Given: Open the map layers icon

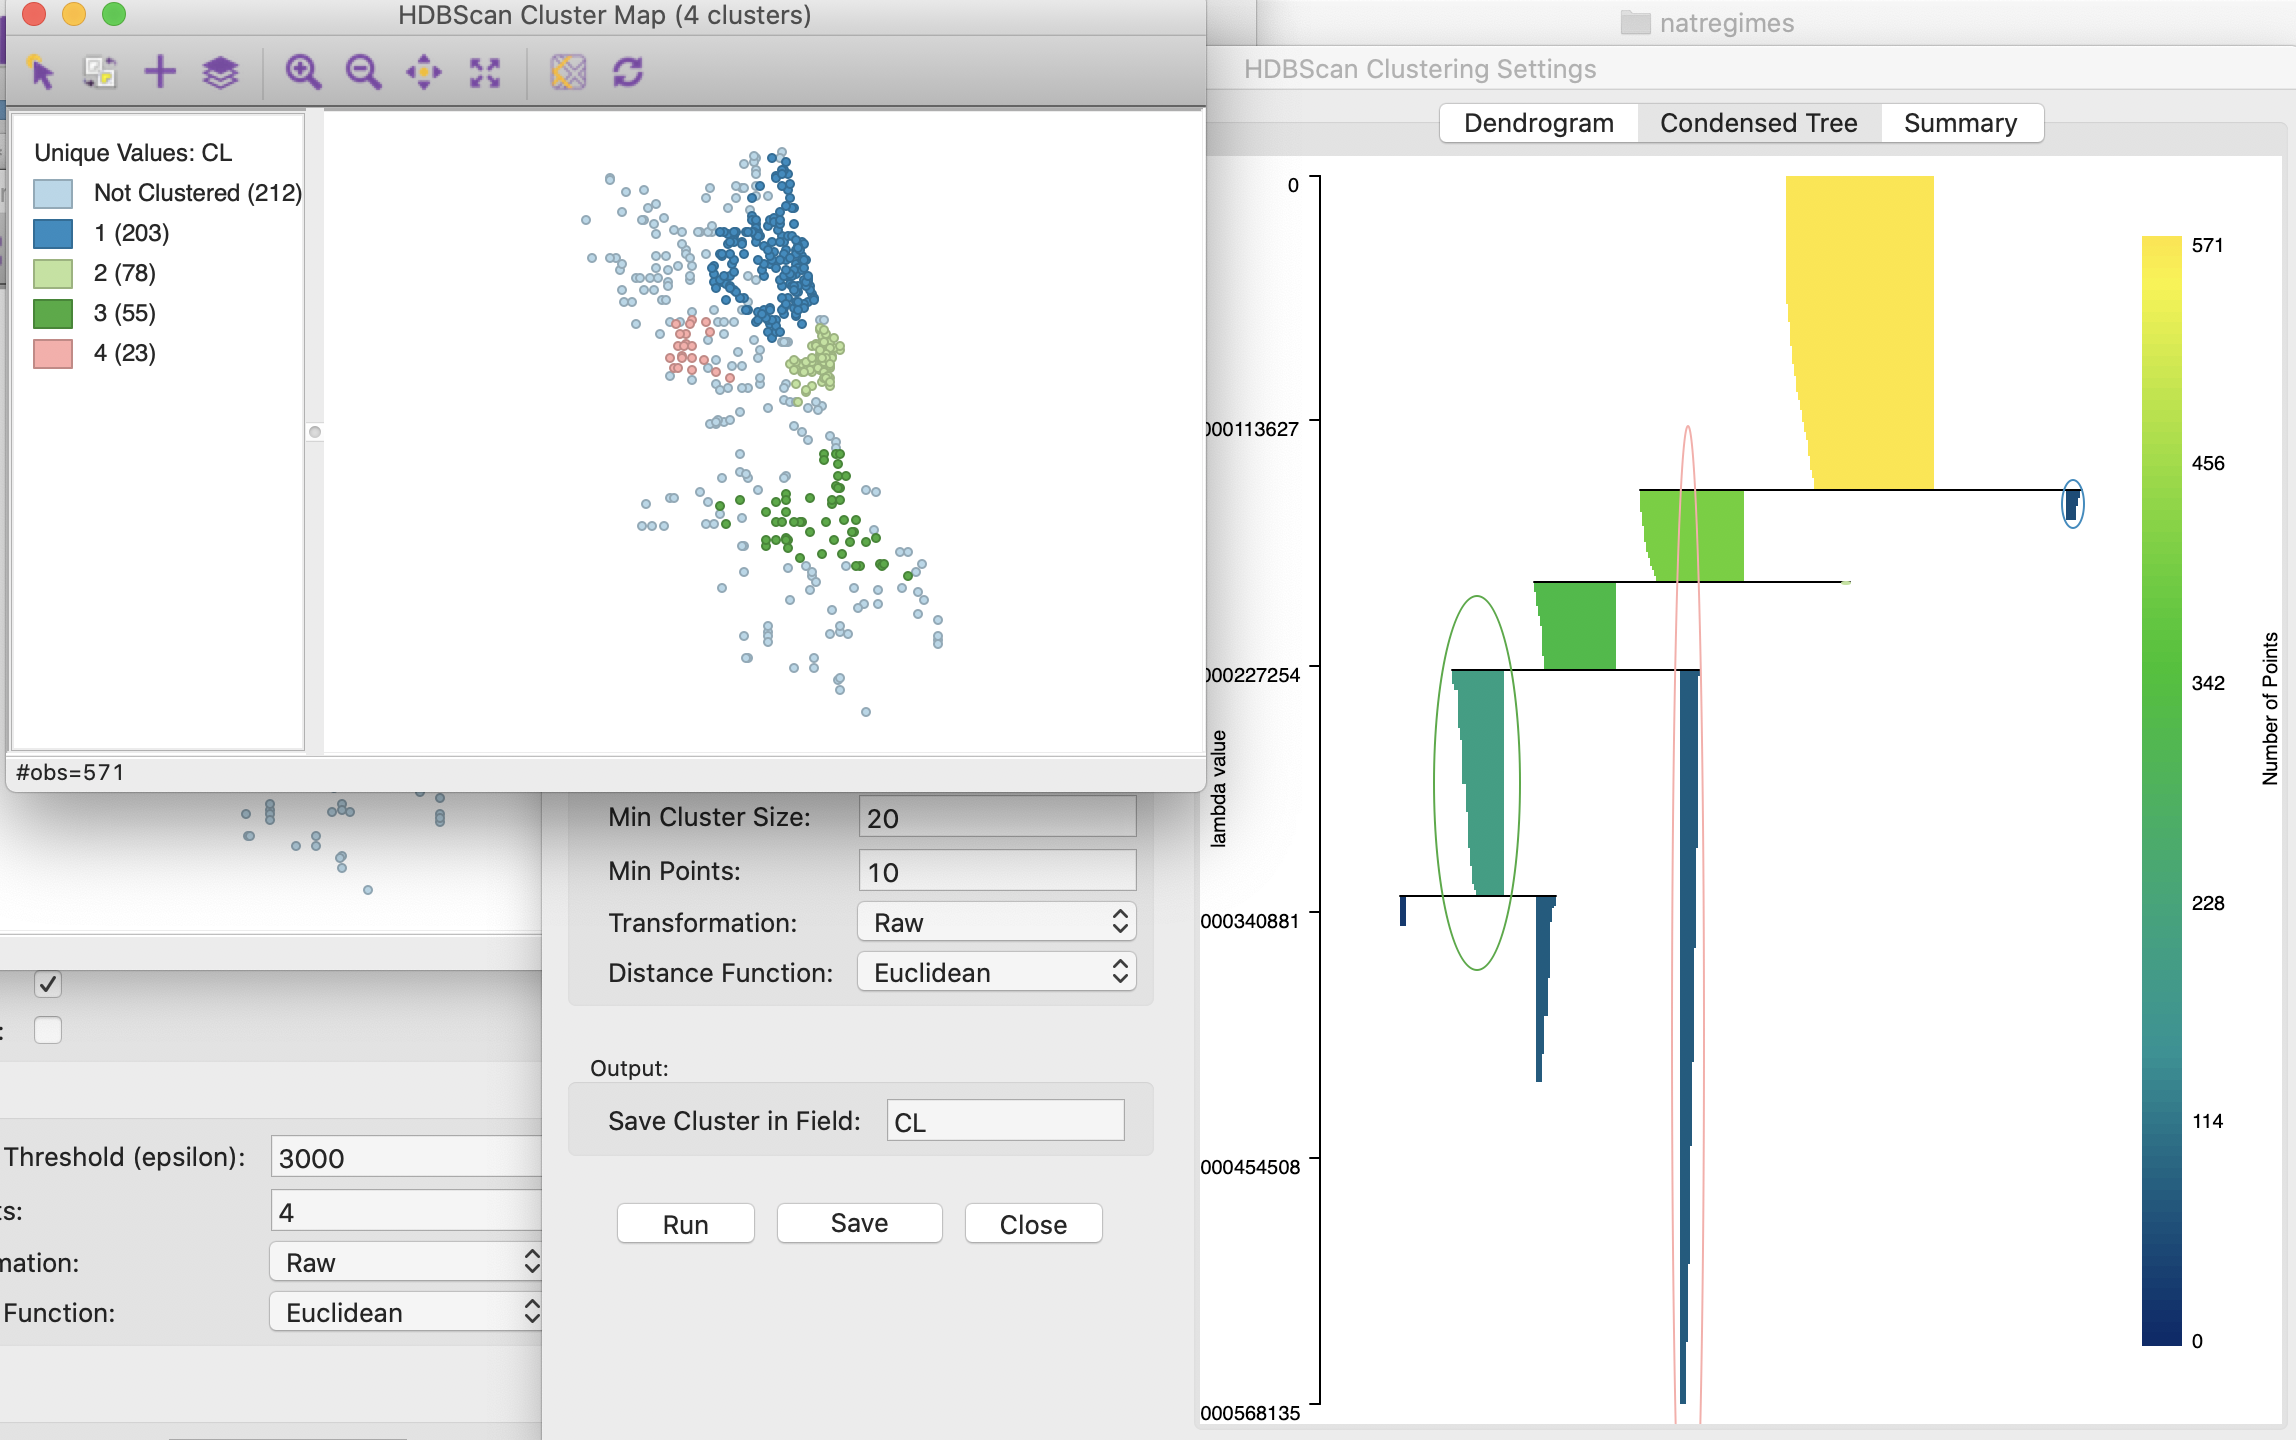Looking at the screenshot, I should [x=220, y=71].
